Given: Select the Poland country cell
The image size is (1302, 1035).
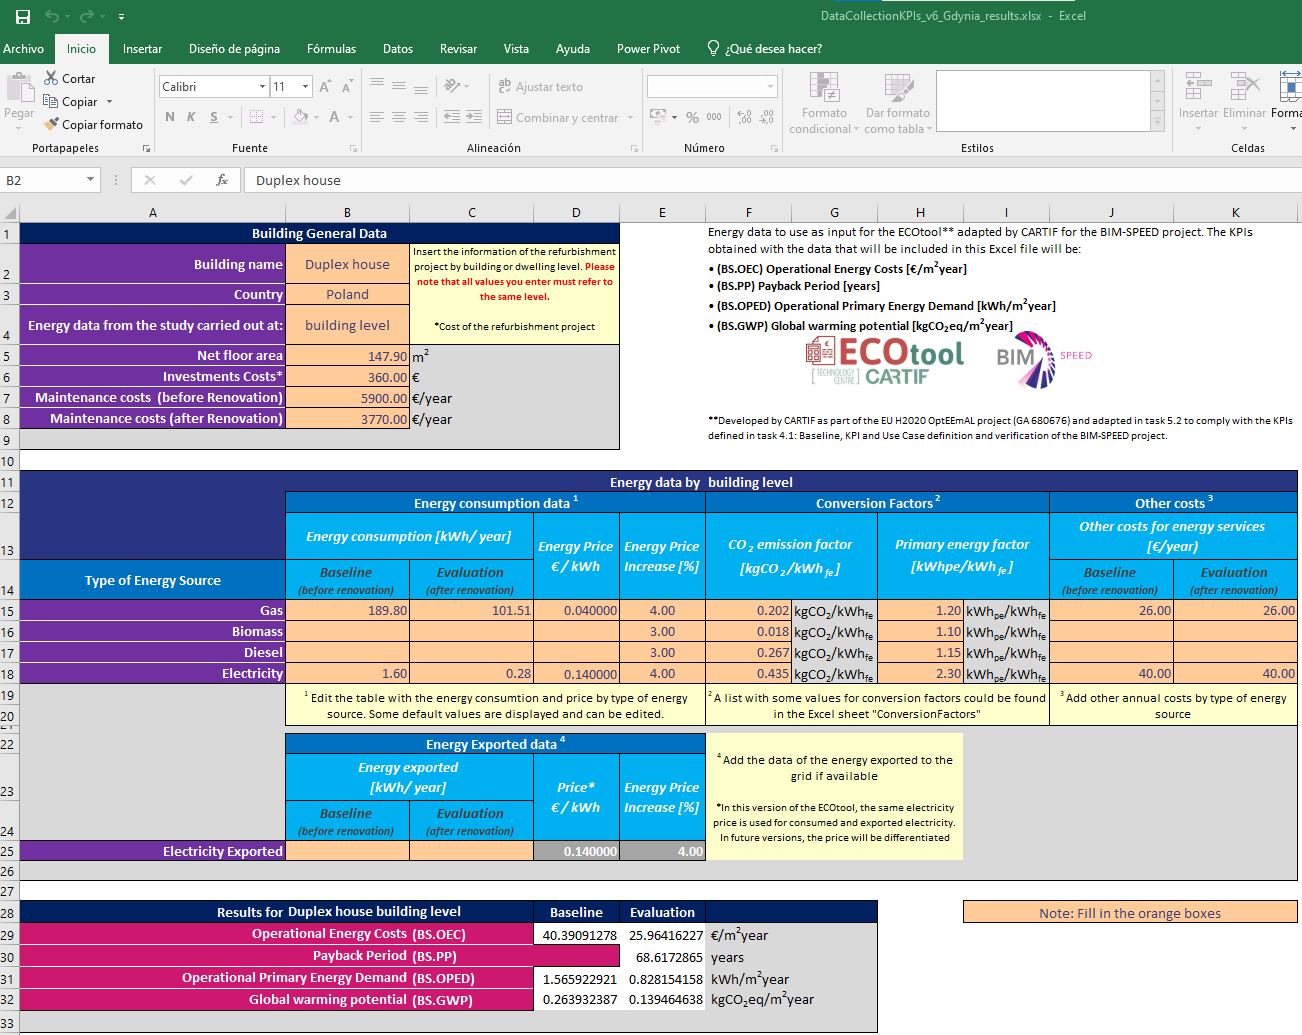Looking at the screenshot, I should click(347, 294).
